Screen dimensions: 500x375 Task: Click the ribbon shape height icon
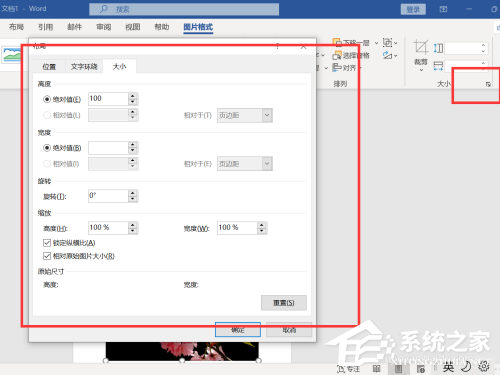438,48
